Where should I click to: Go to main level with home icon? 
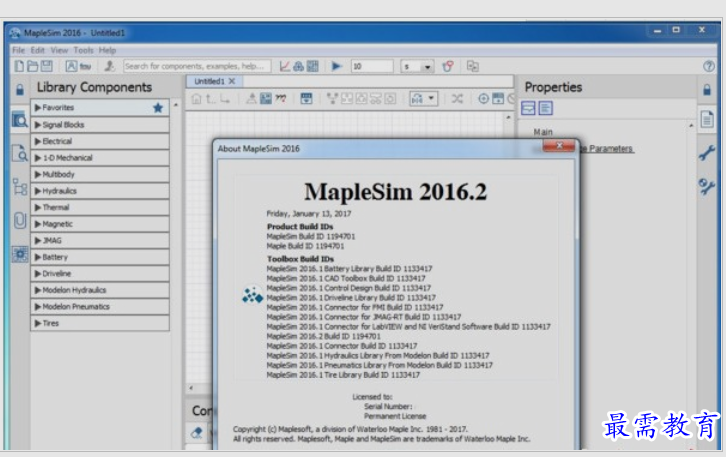click(196, 99)
